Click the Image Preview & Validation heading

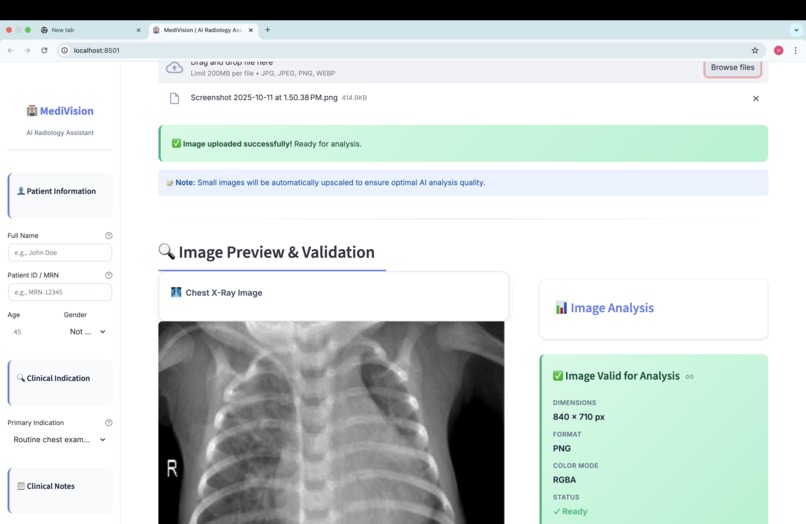click(x=277, y=252)
